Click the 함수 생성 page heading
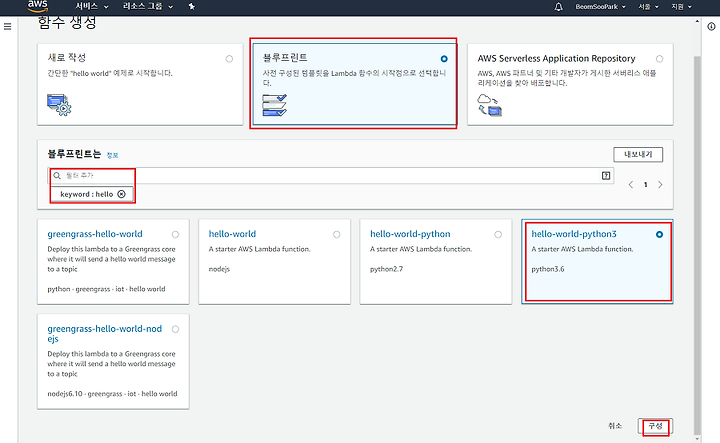Image resolution: width=720 pixels, height=443 pixels. click(x=67, y=22)
